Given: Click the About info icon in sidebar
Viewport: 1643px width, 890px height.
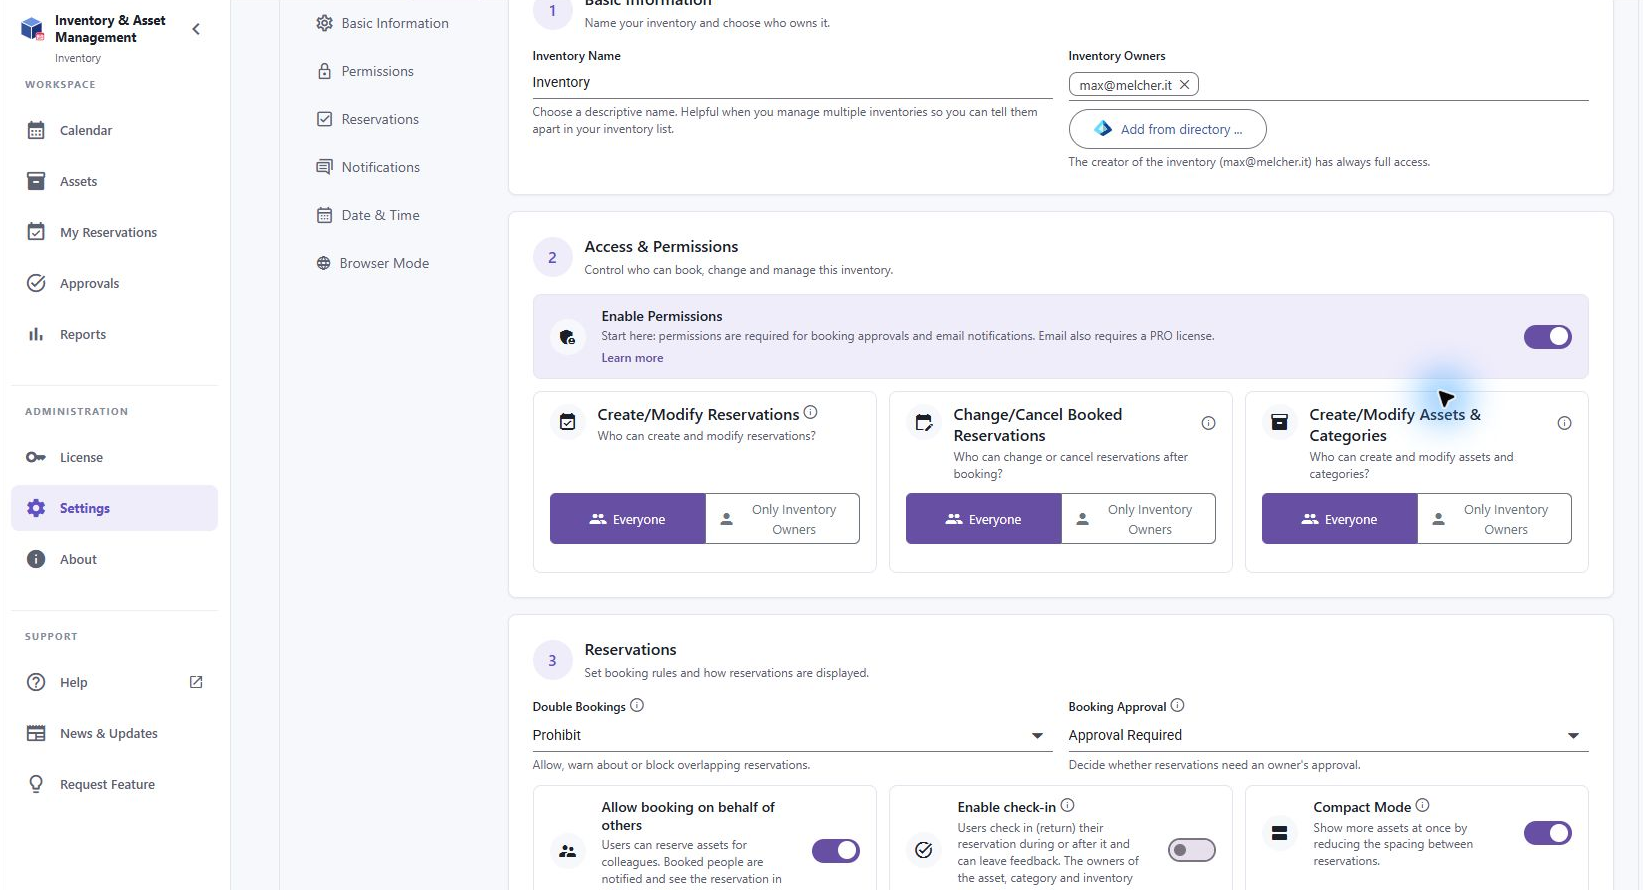Looking at the screenshot, I should click(36, 559).
